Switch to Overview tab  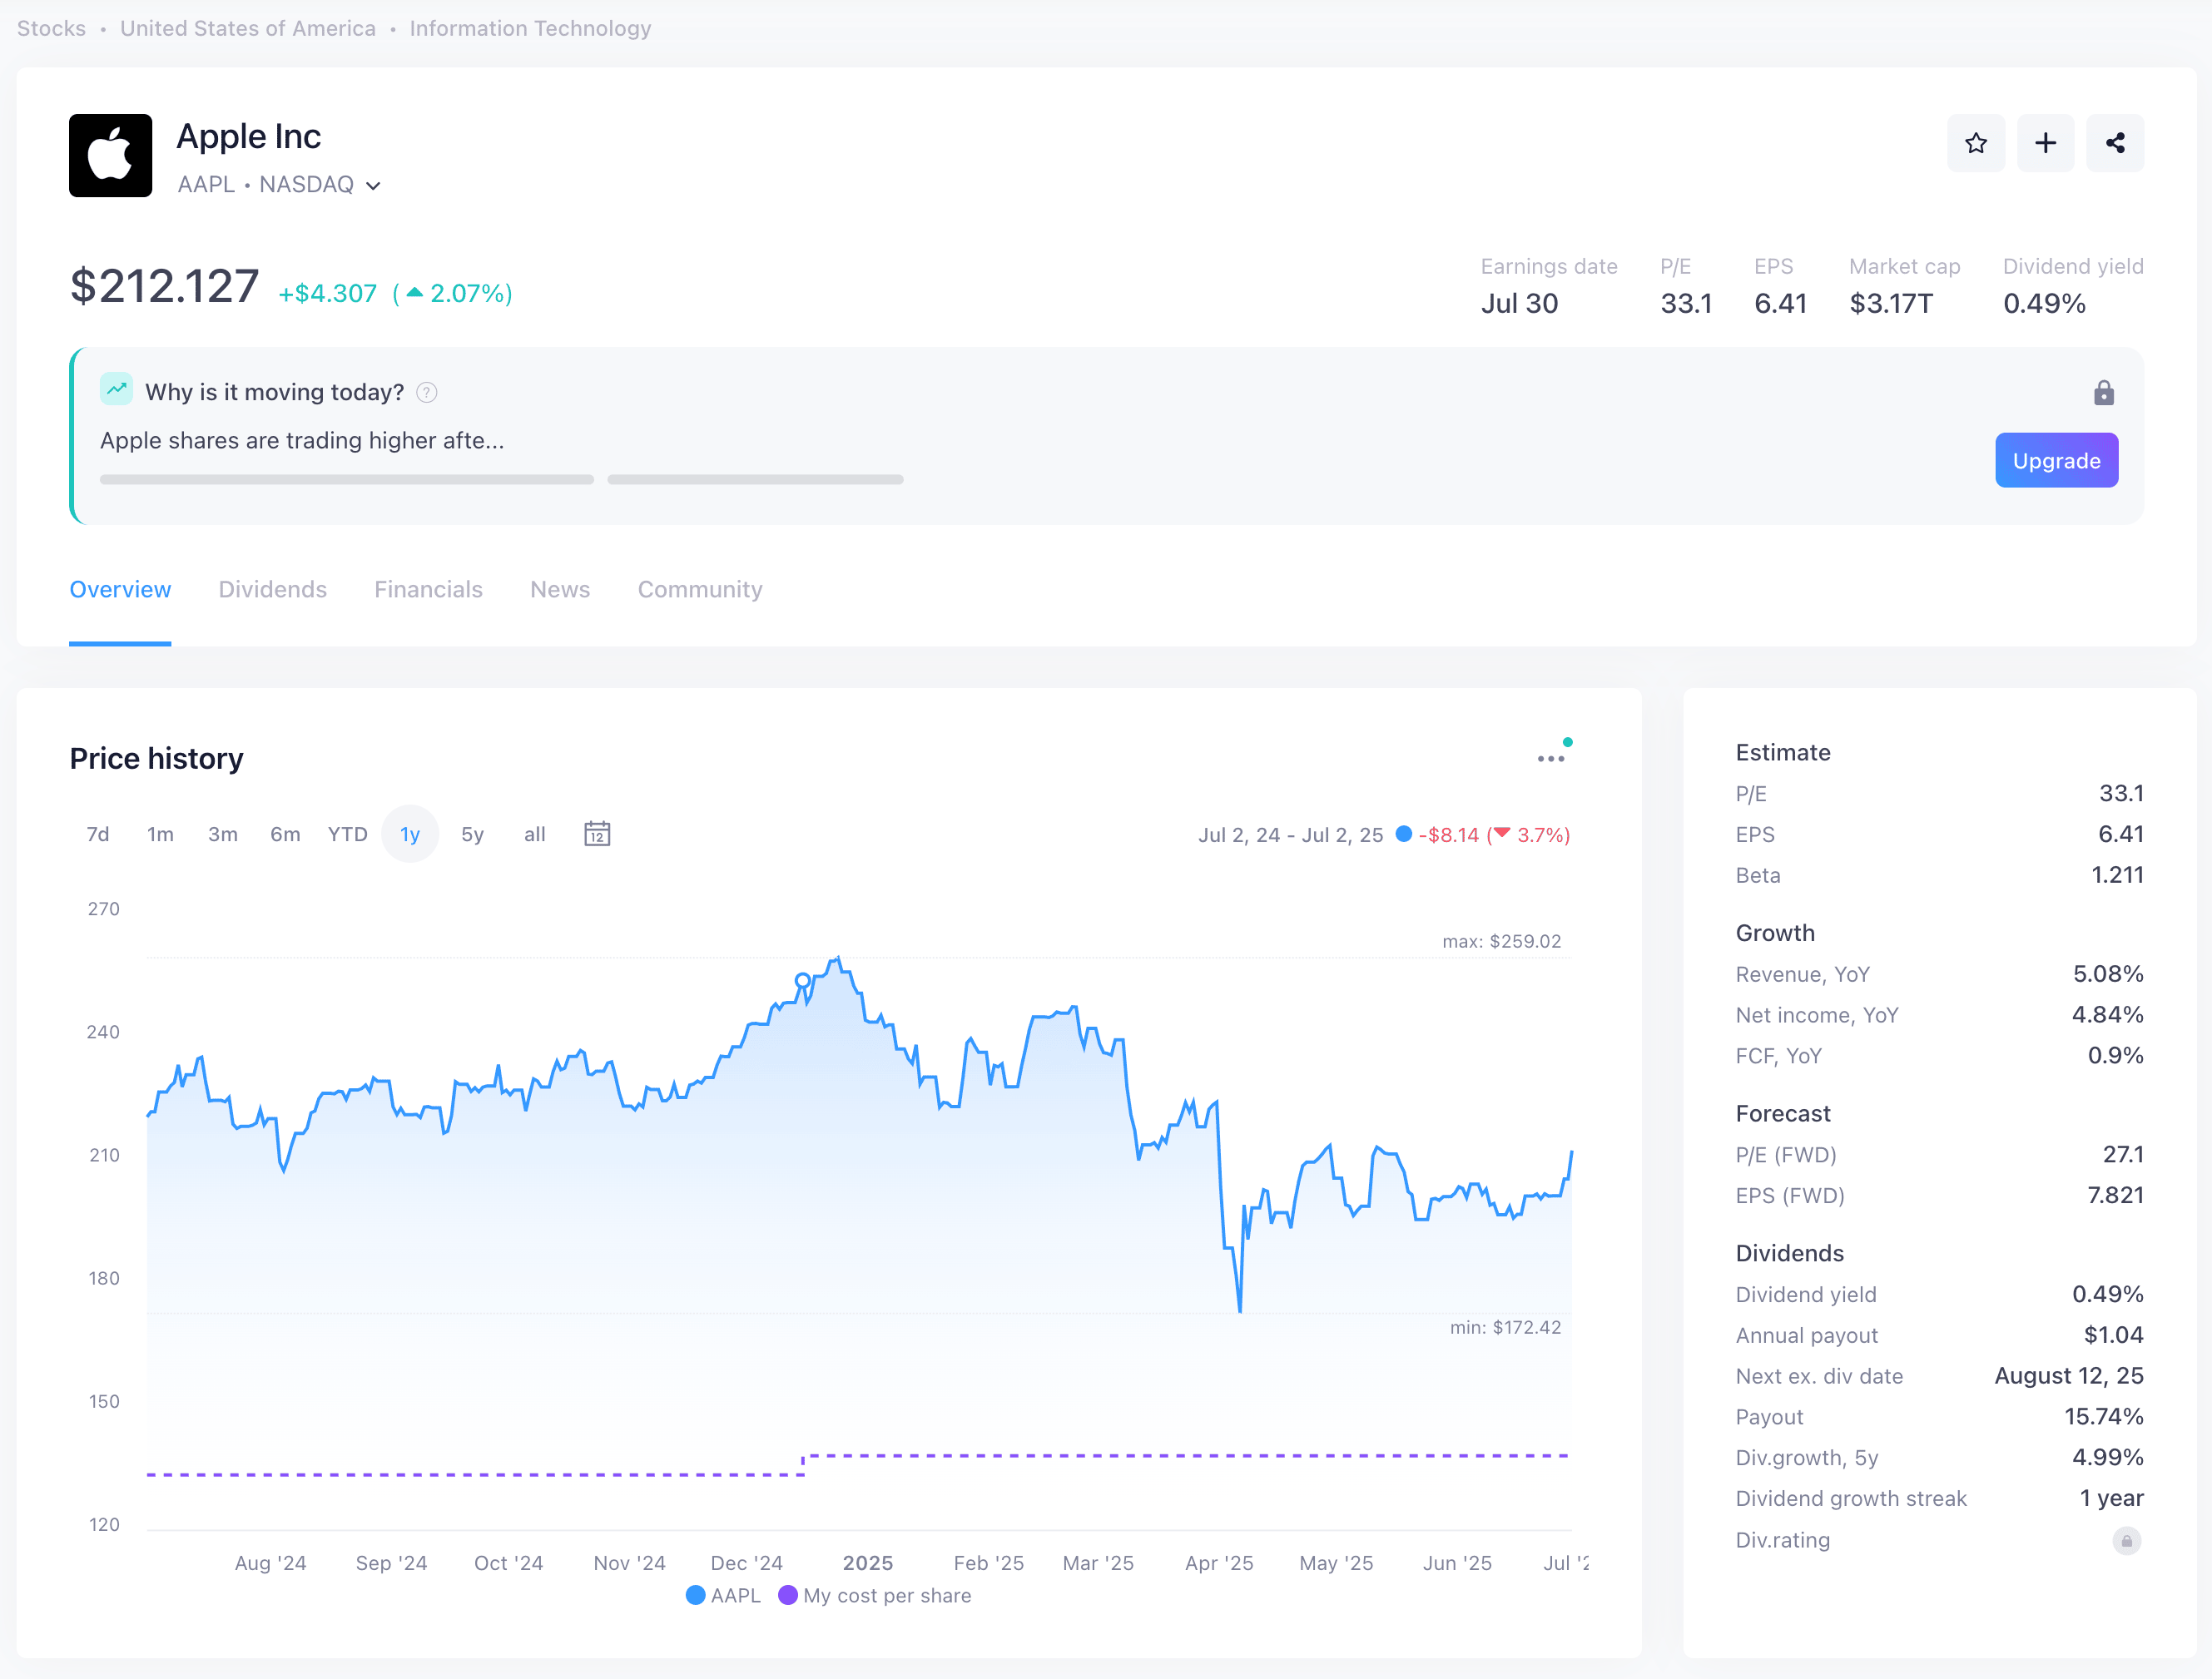tap(120, 589)
